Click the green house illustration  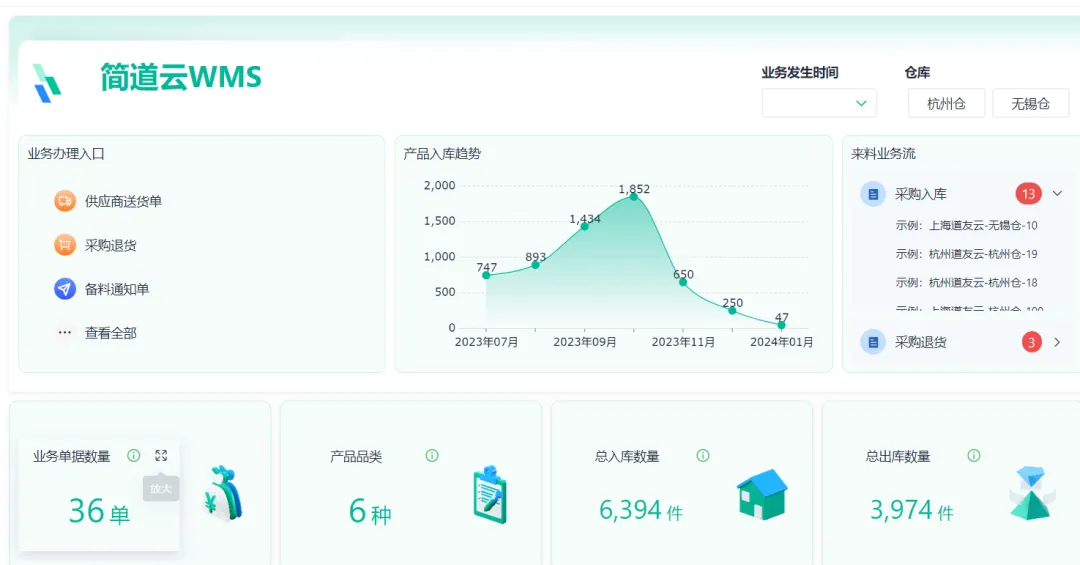pyautogui.click(x=762, y=495)
